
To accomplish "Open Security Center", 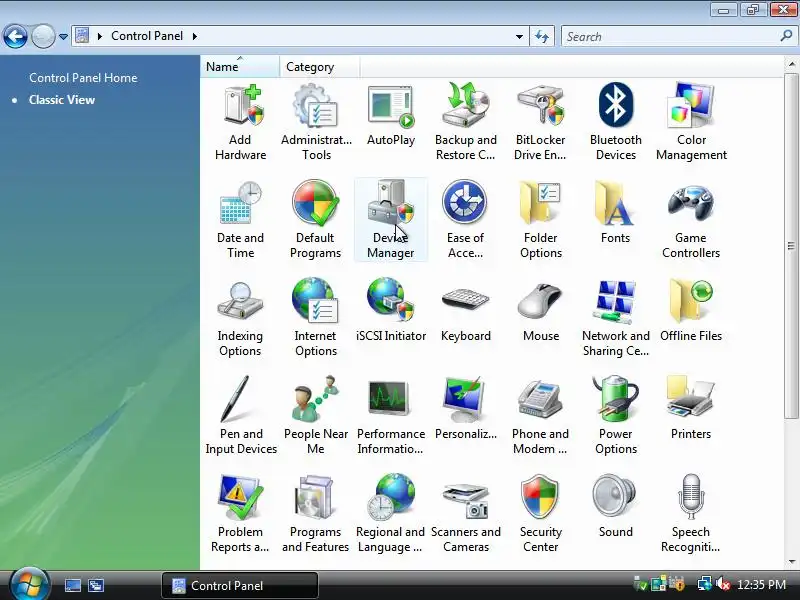I will tap(541, 514).
